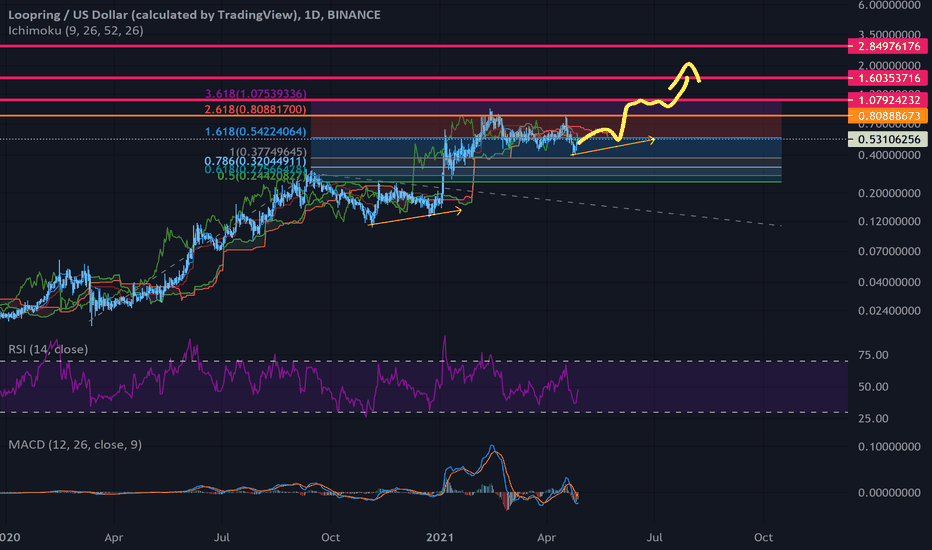
Task: Click the RSI 25.00 axis value
Action: coord(873,419)
